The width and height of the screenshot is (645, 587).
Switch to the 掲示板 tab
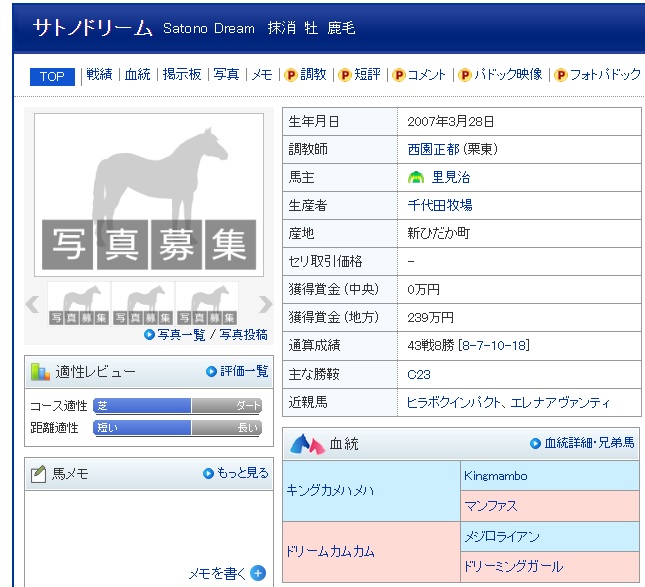click(182, 75)
